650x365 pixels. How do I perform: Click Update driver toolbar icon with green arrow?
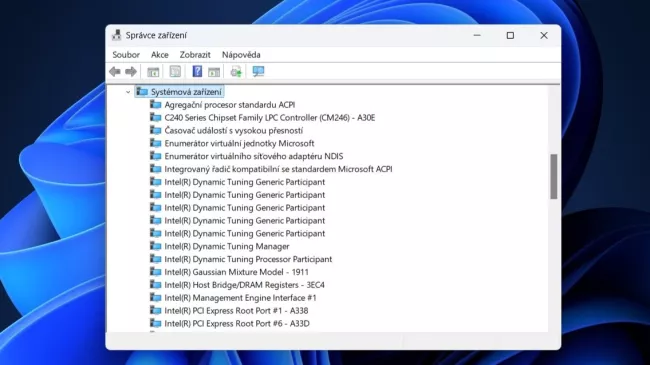pyautogui.click(x=236, y=72)
